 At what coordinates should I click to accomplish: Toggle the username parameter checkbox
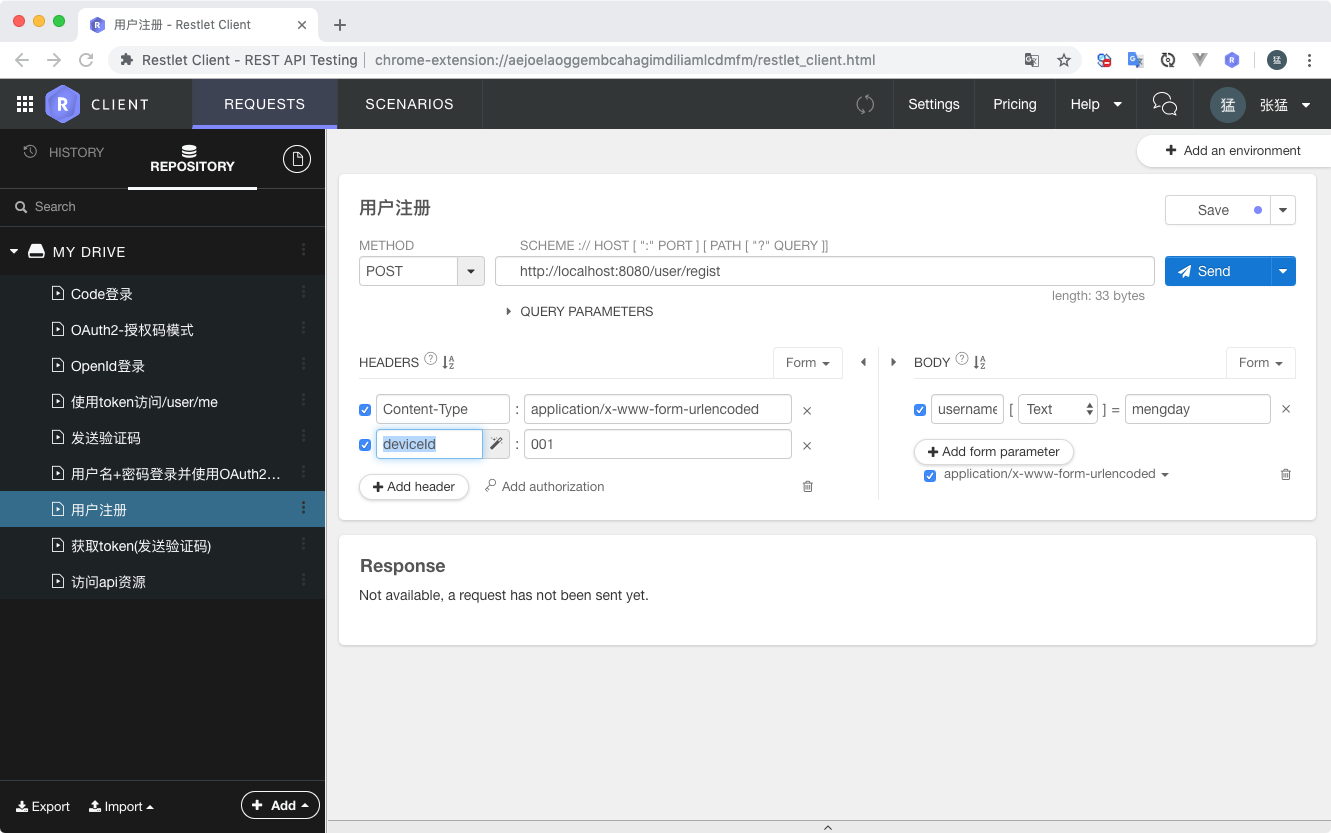(x=920, y=410)
